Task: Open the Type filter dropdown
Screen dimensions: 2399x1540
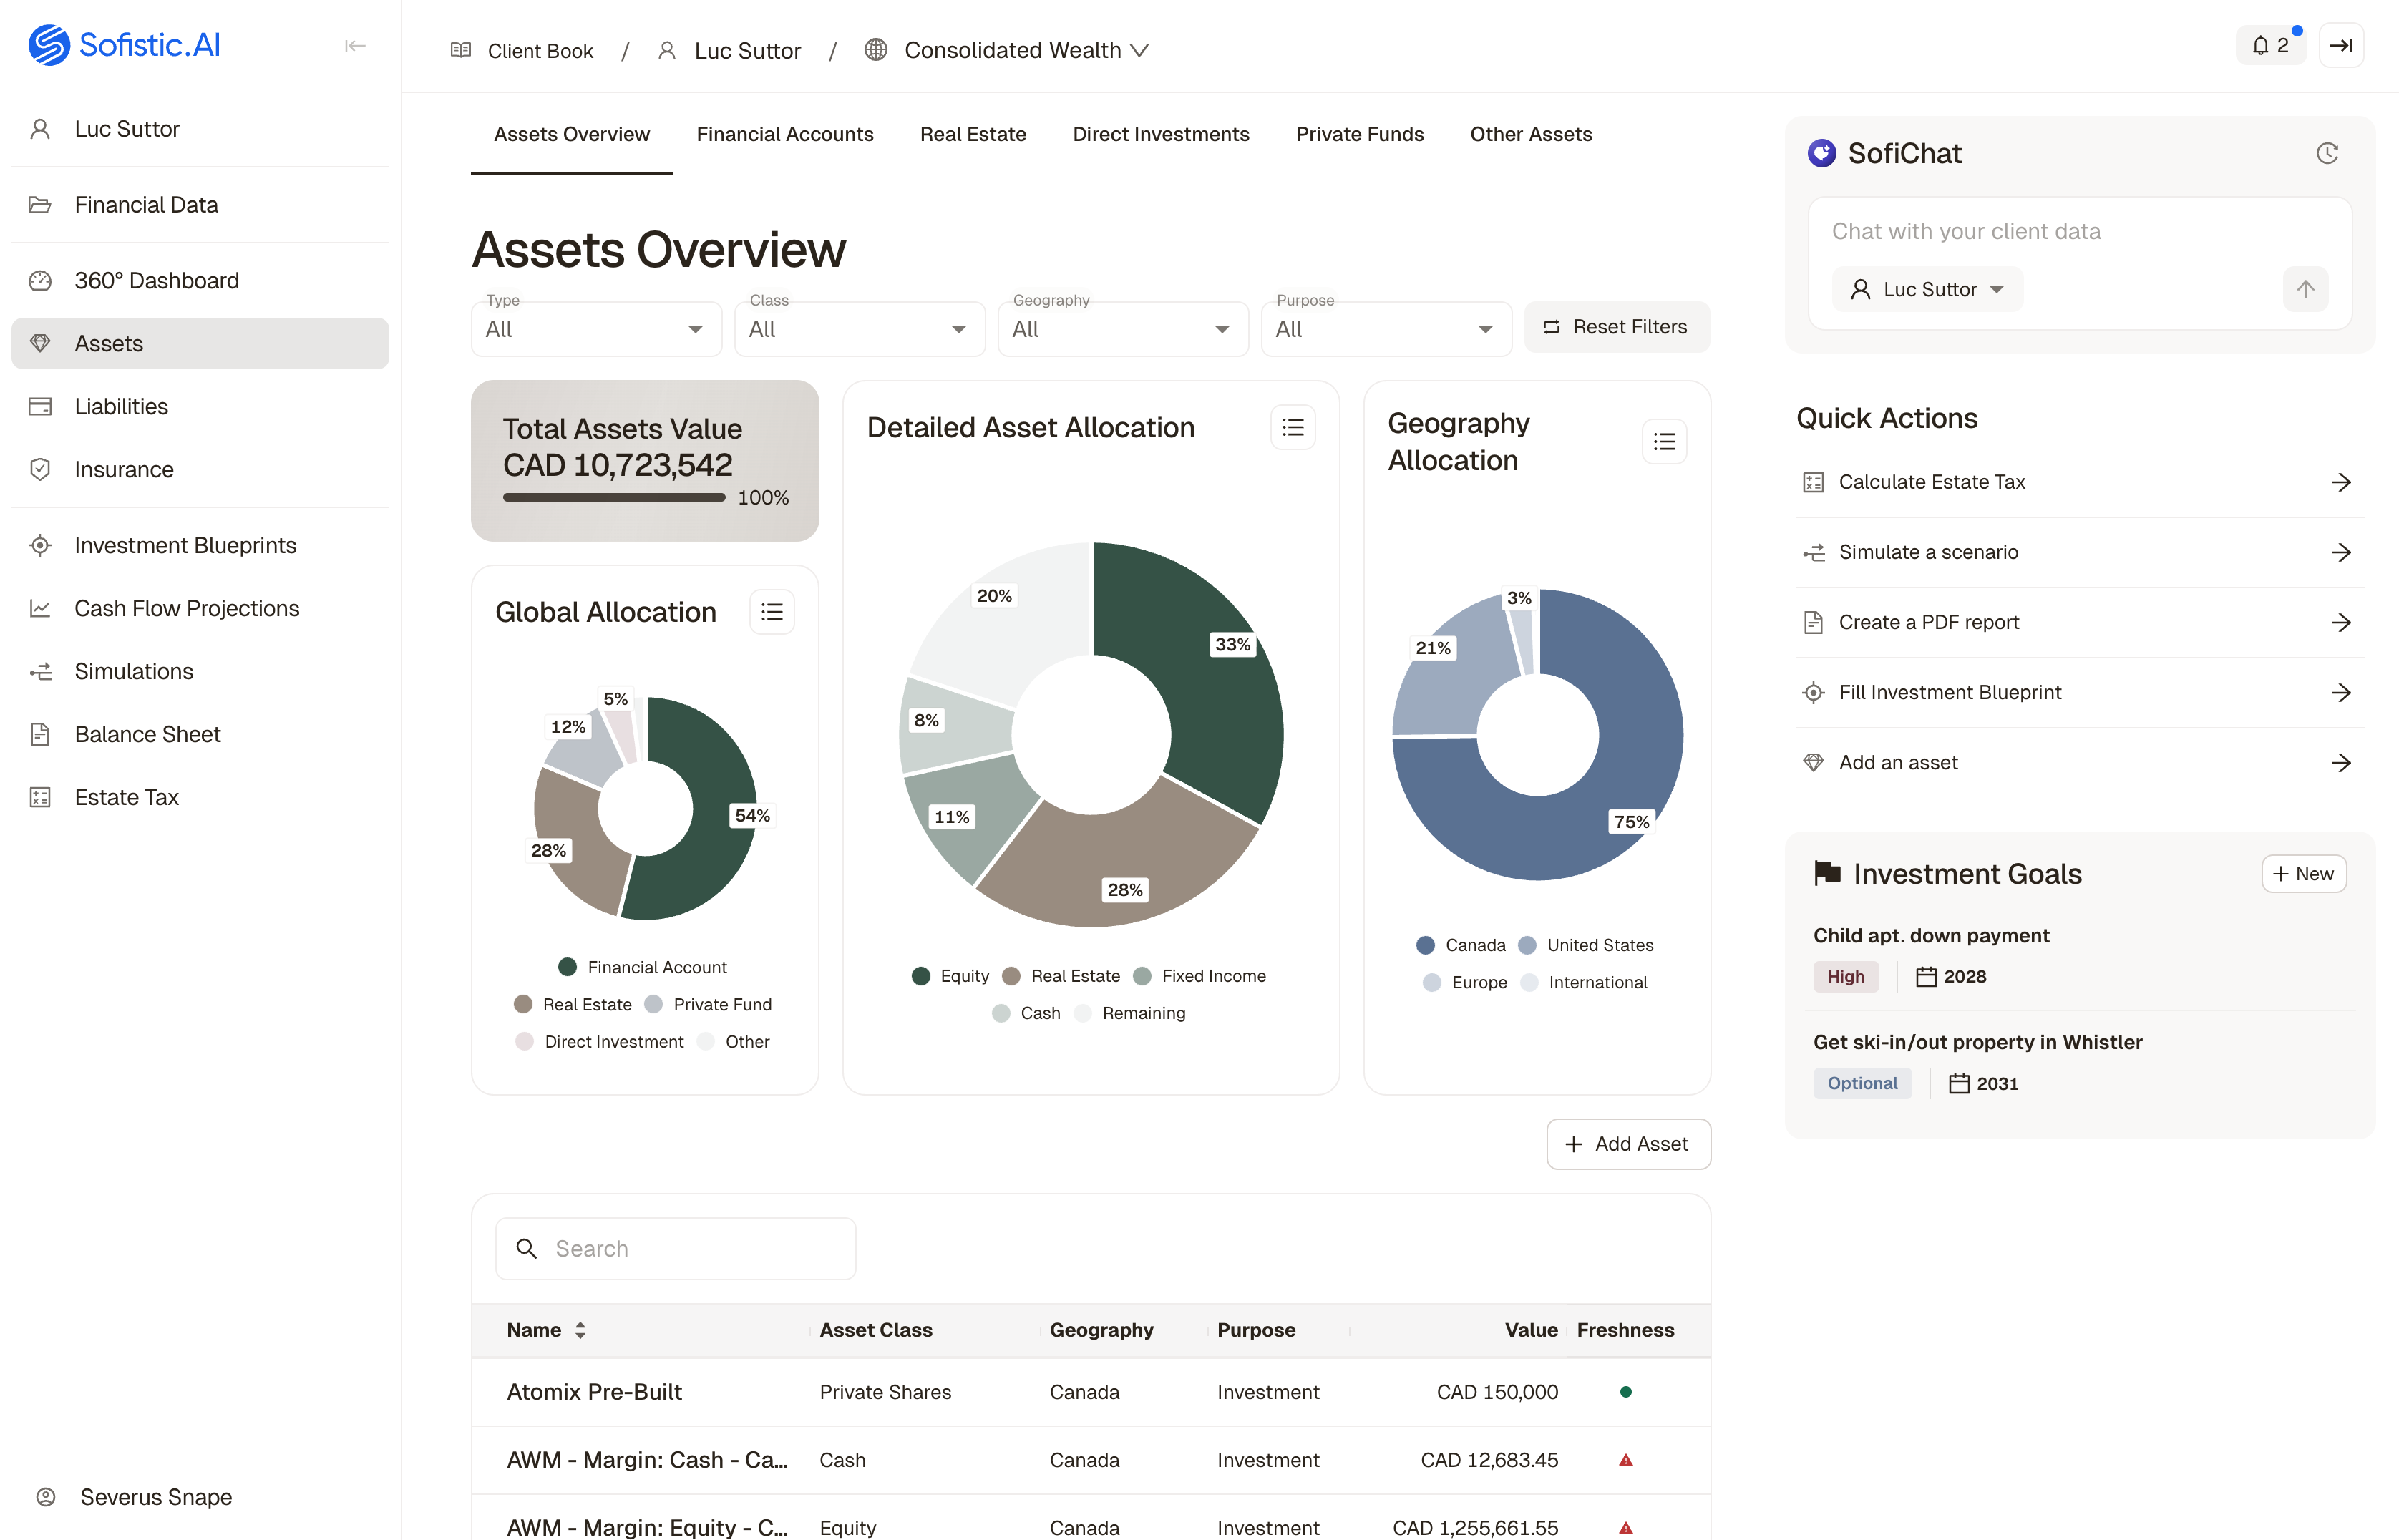Action: pyautogui.click(x=596, y=329)
